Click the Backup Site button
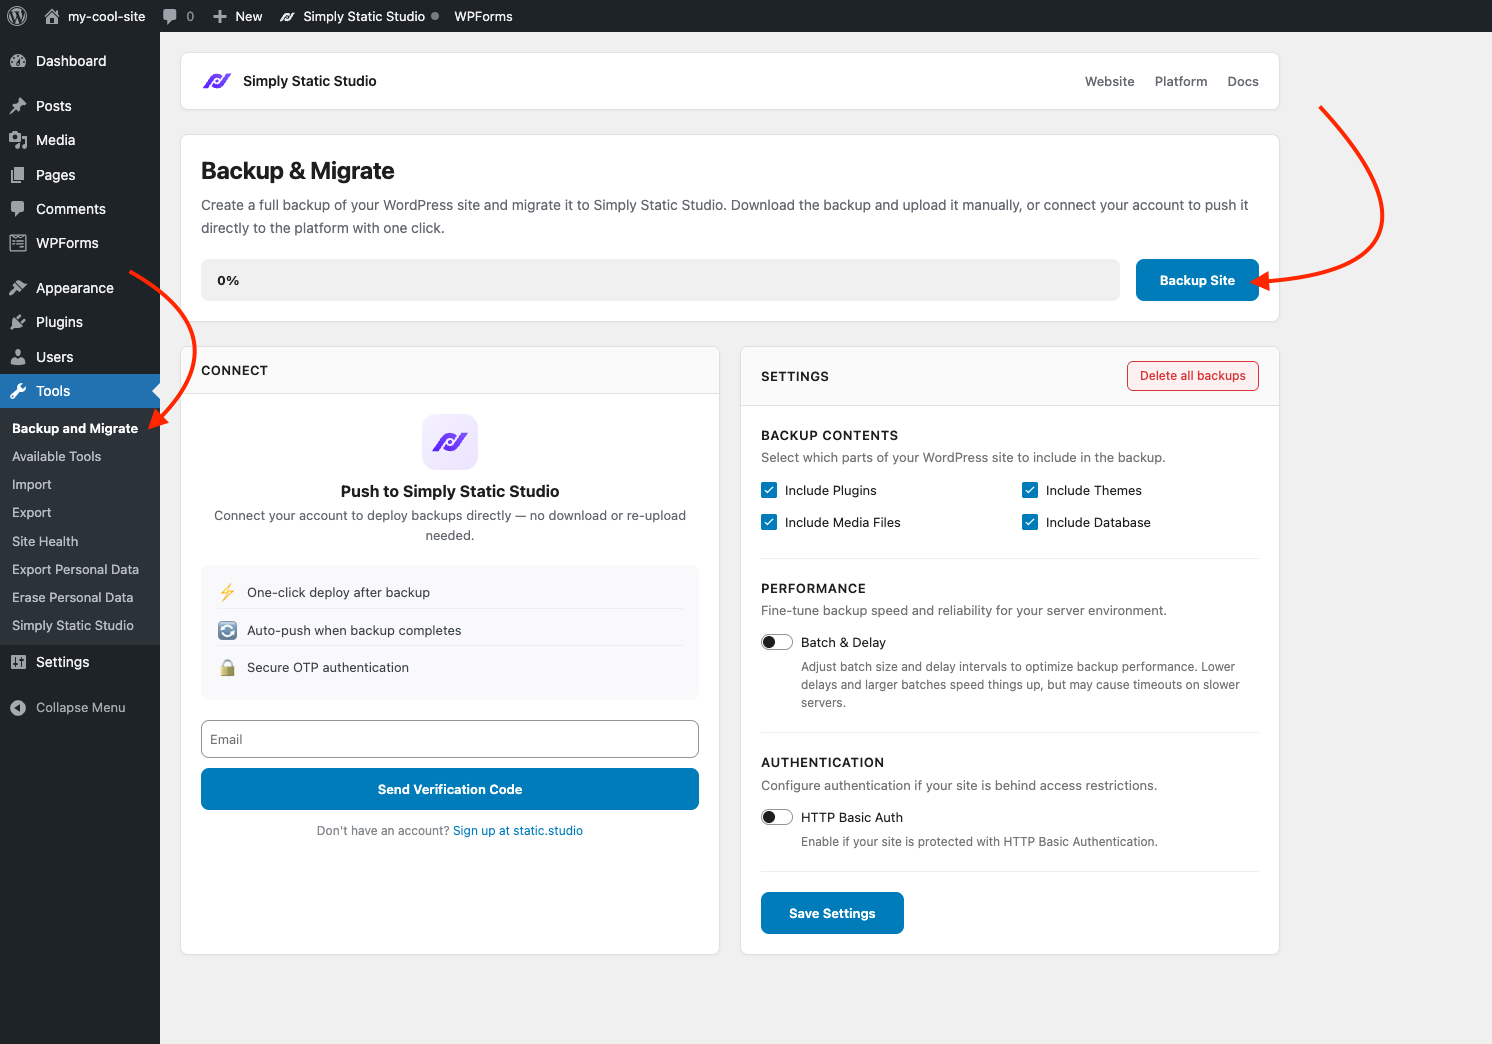 pyautogui.click(x=1197, y=280)
